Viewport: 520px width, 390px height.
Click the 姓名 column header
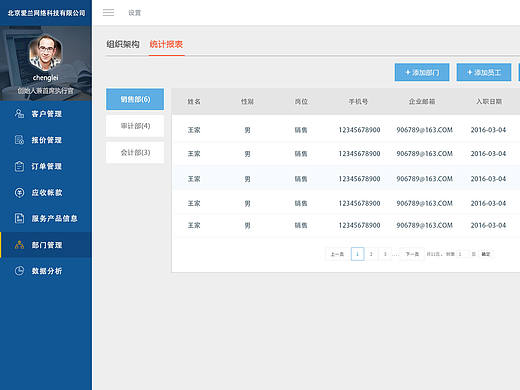point(194,101)
